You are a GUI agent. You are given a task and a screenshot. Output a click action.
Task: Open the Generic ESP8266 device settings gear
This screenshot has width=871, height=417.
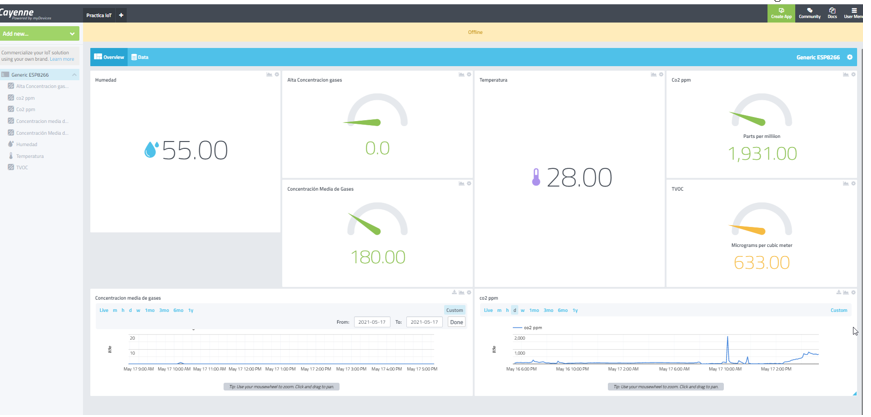click(x=849, y=57)
